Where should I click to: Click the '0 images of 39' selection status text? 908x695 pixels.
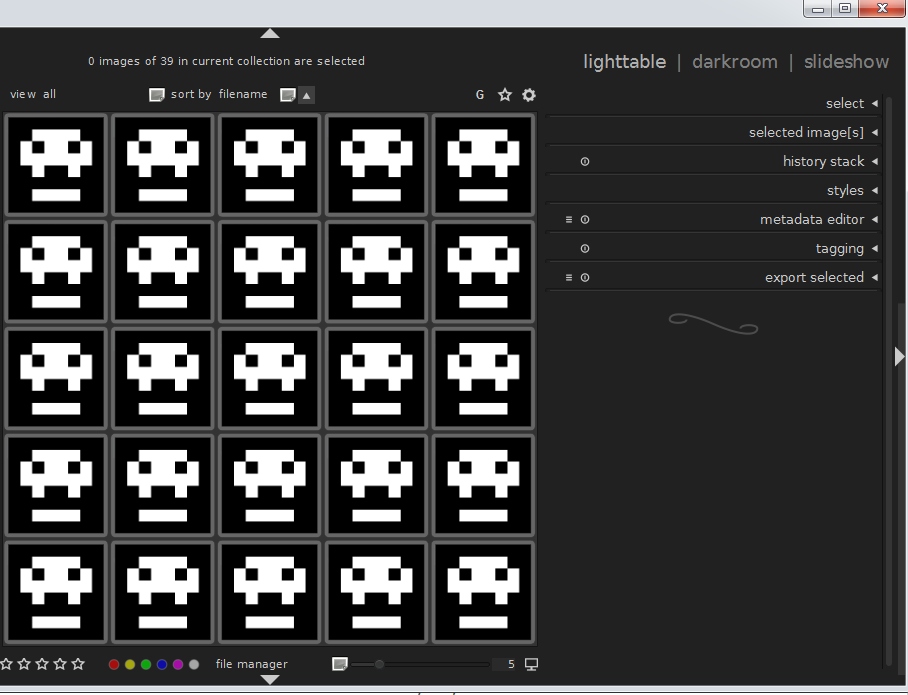pyautogui.click(x=226, y=61)
